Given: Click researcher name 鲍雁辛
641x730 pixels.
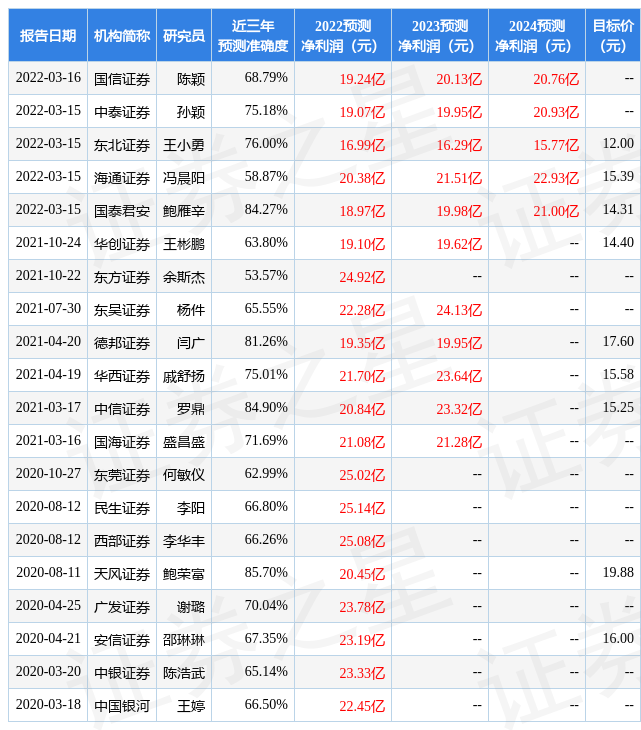Looking at the screenshot, I should [x=184, y=211].
